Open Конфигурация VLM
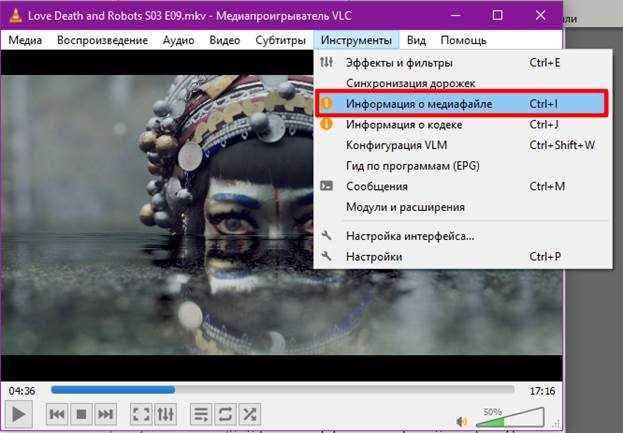The height and width of the screenshot is (433, 623). pyautogui.click(x=463, y=145)
